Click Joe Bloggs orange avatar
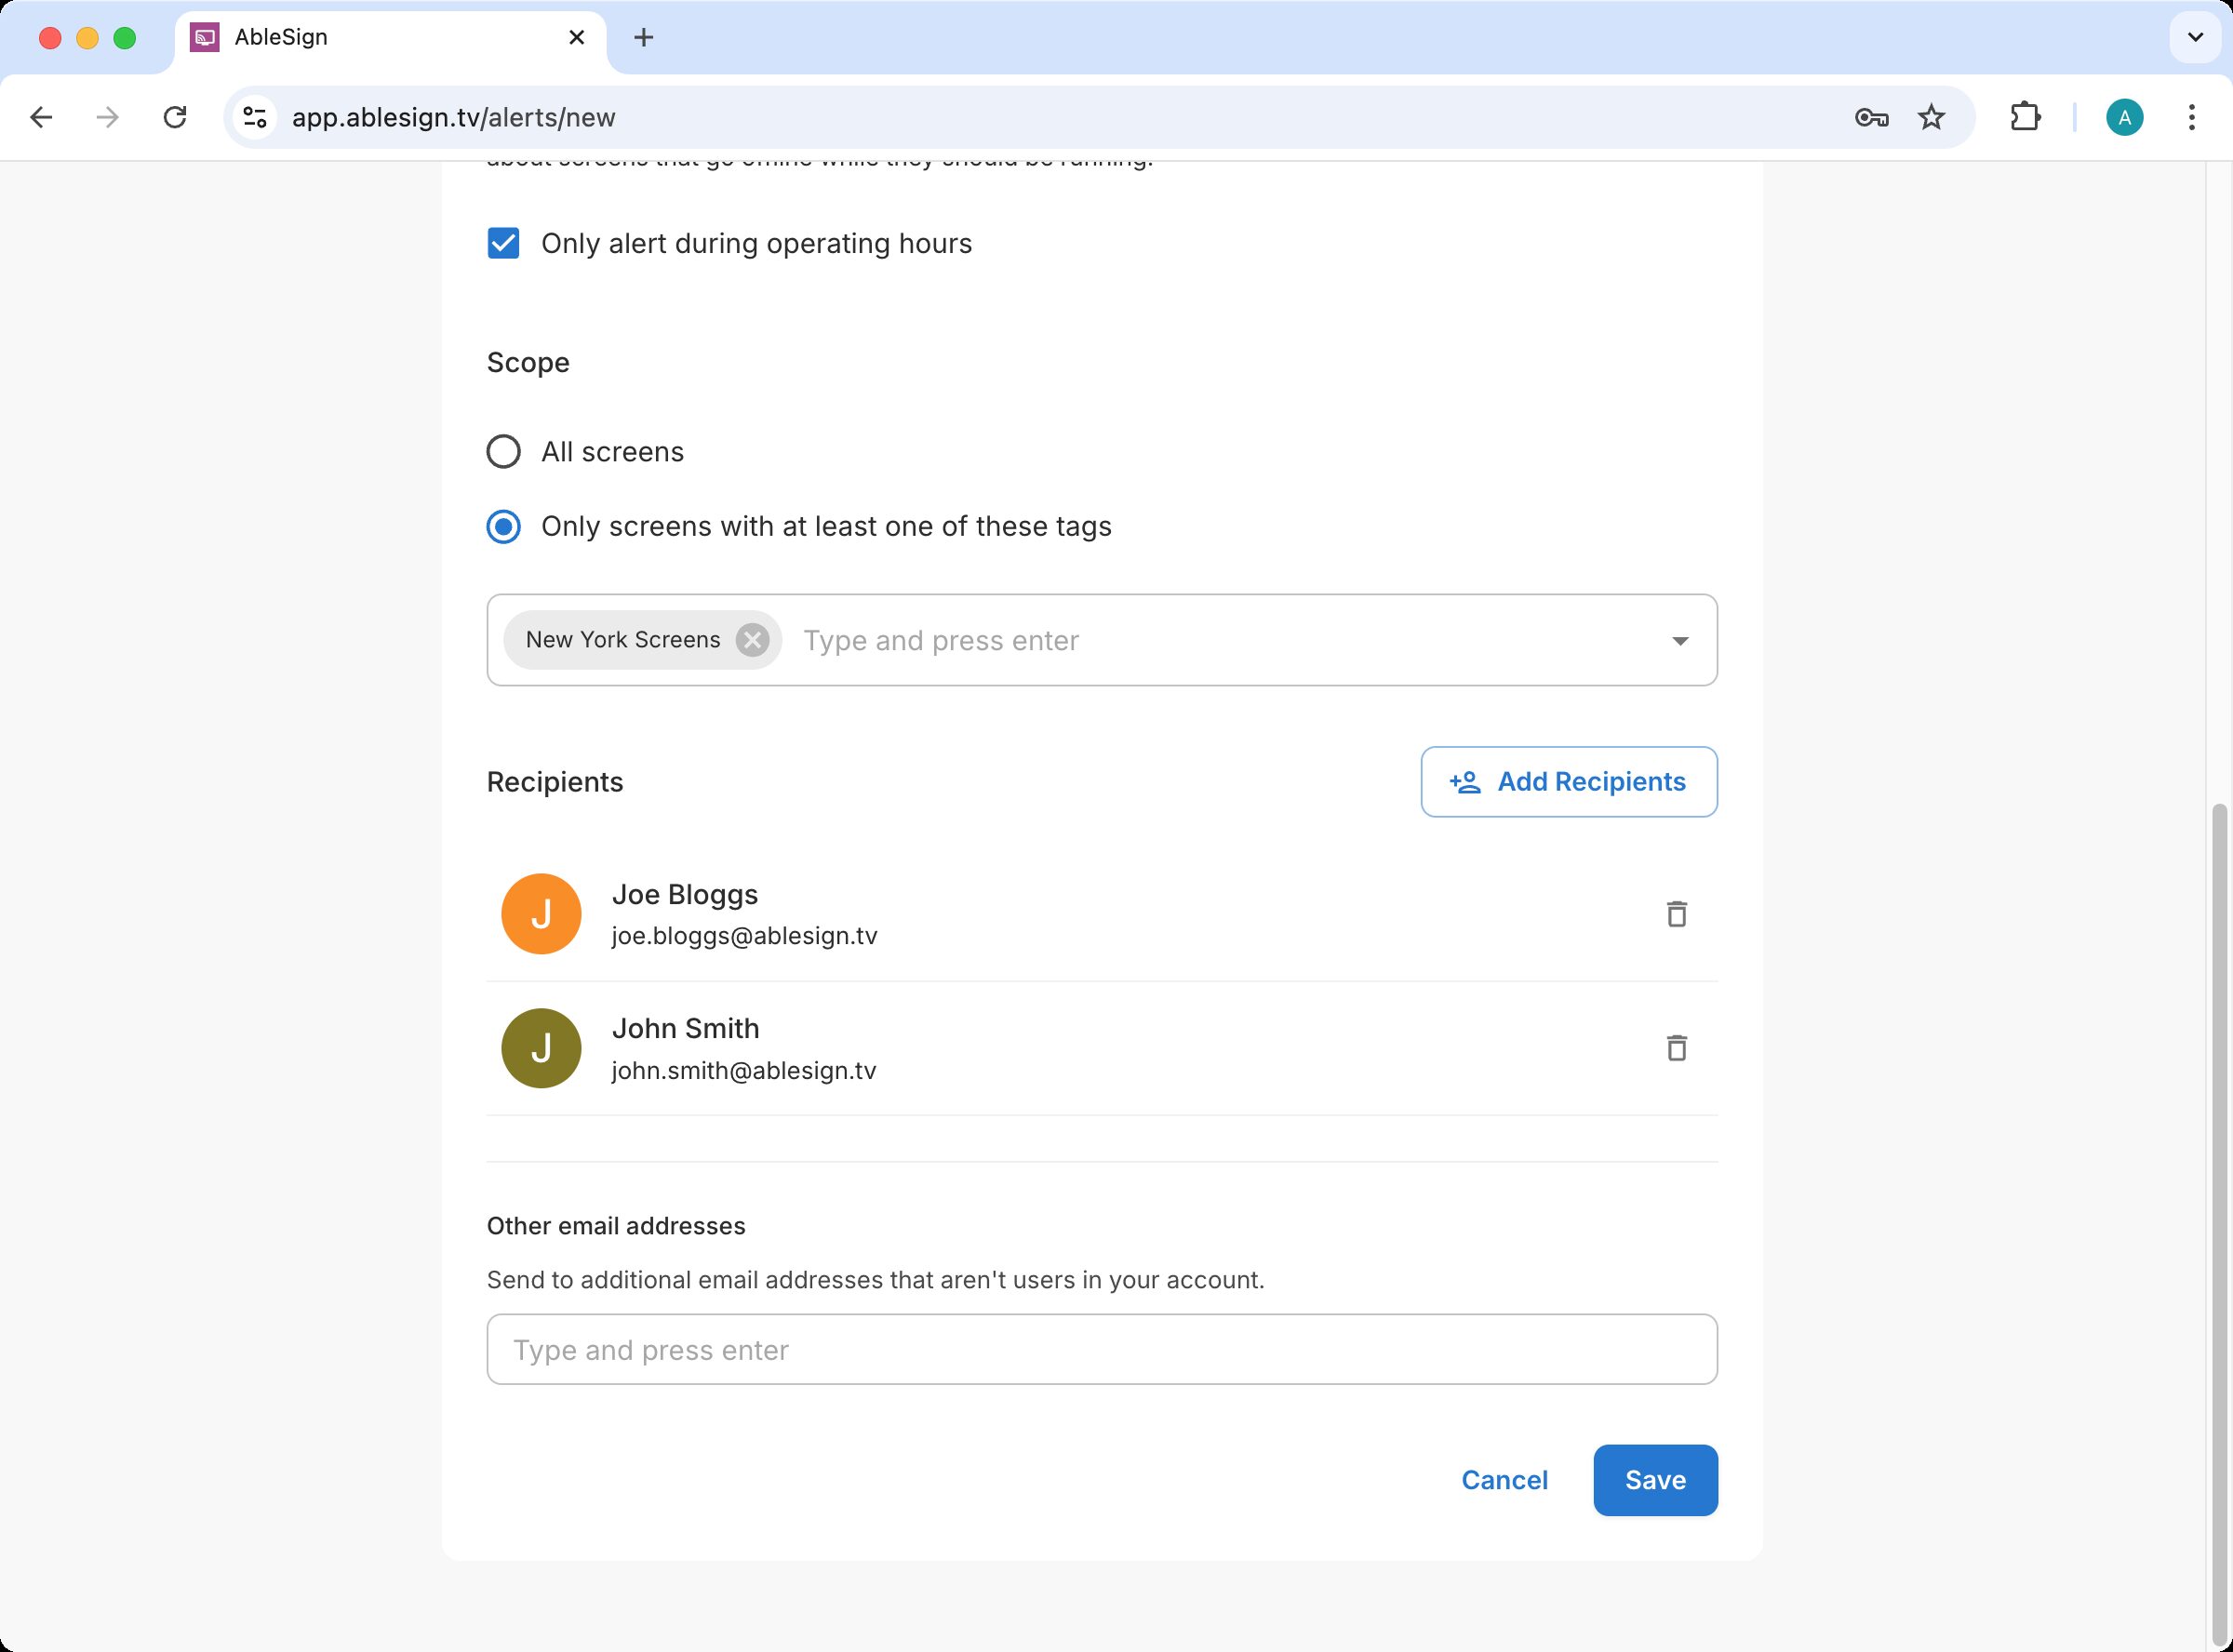The height and width of the screenshot is (1652, 2233). [x=541, y=914]
